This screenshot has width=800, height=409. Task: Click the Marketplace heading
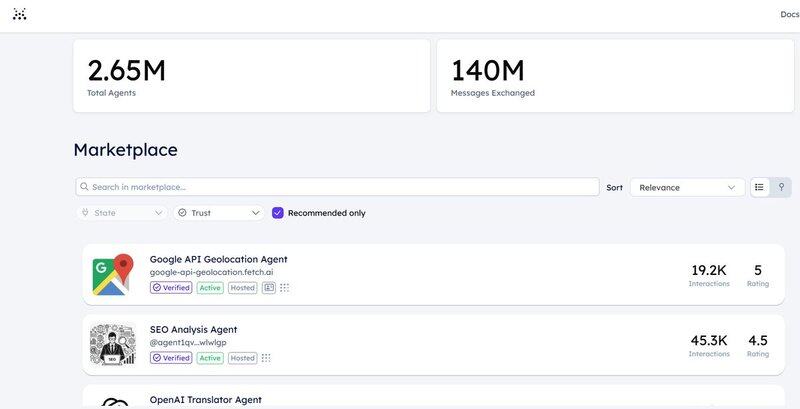tap(126, 150)
